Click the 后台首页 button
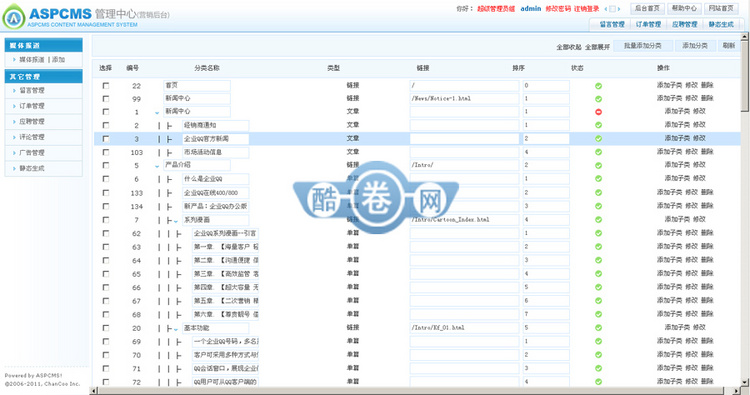 [648, 8]
